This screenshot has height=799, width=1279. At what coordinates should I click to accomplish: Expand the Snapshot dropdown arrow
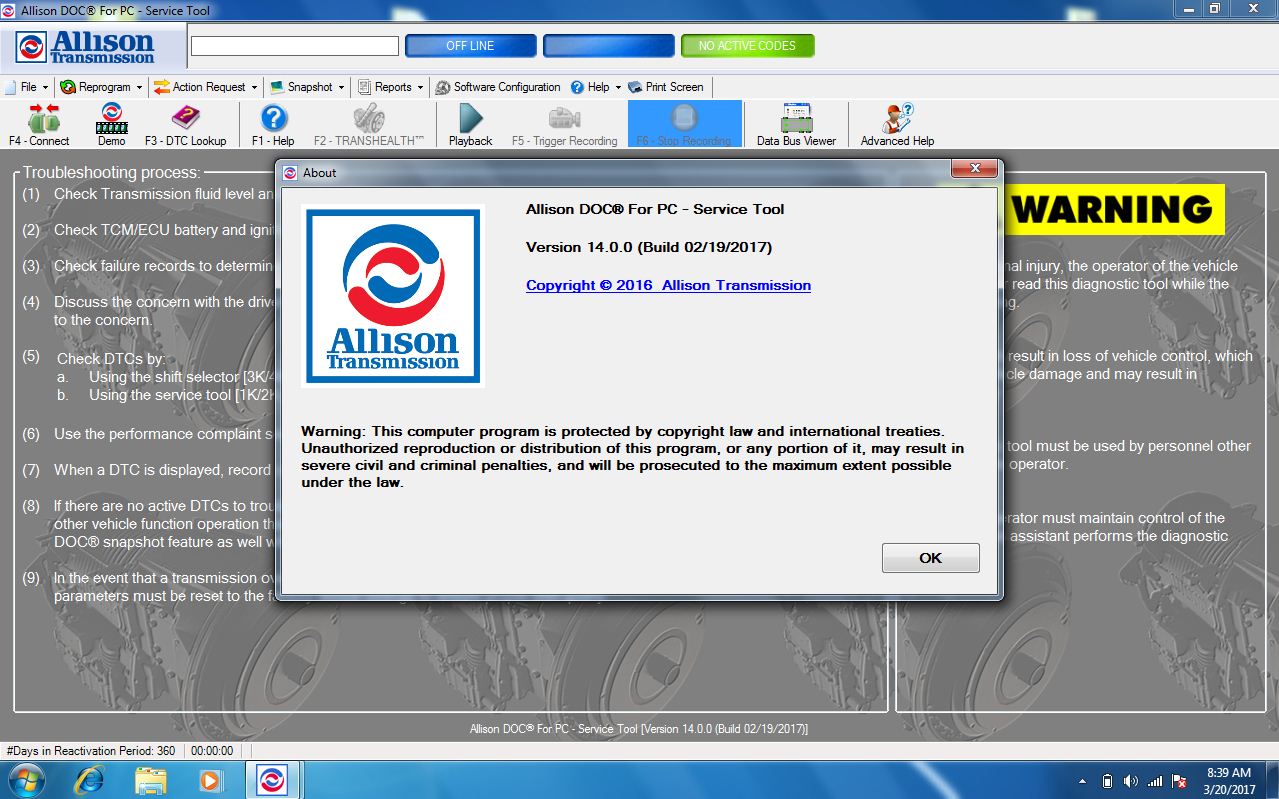(341, 87)
